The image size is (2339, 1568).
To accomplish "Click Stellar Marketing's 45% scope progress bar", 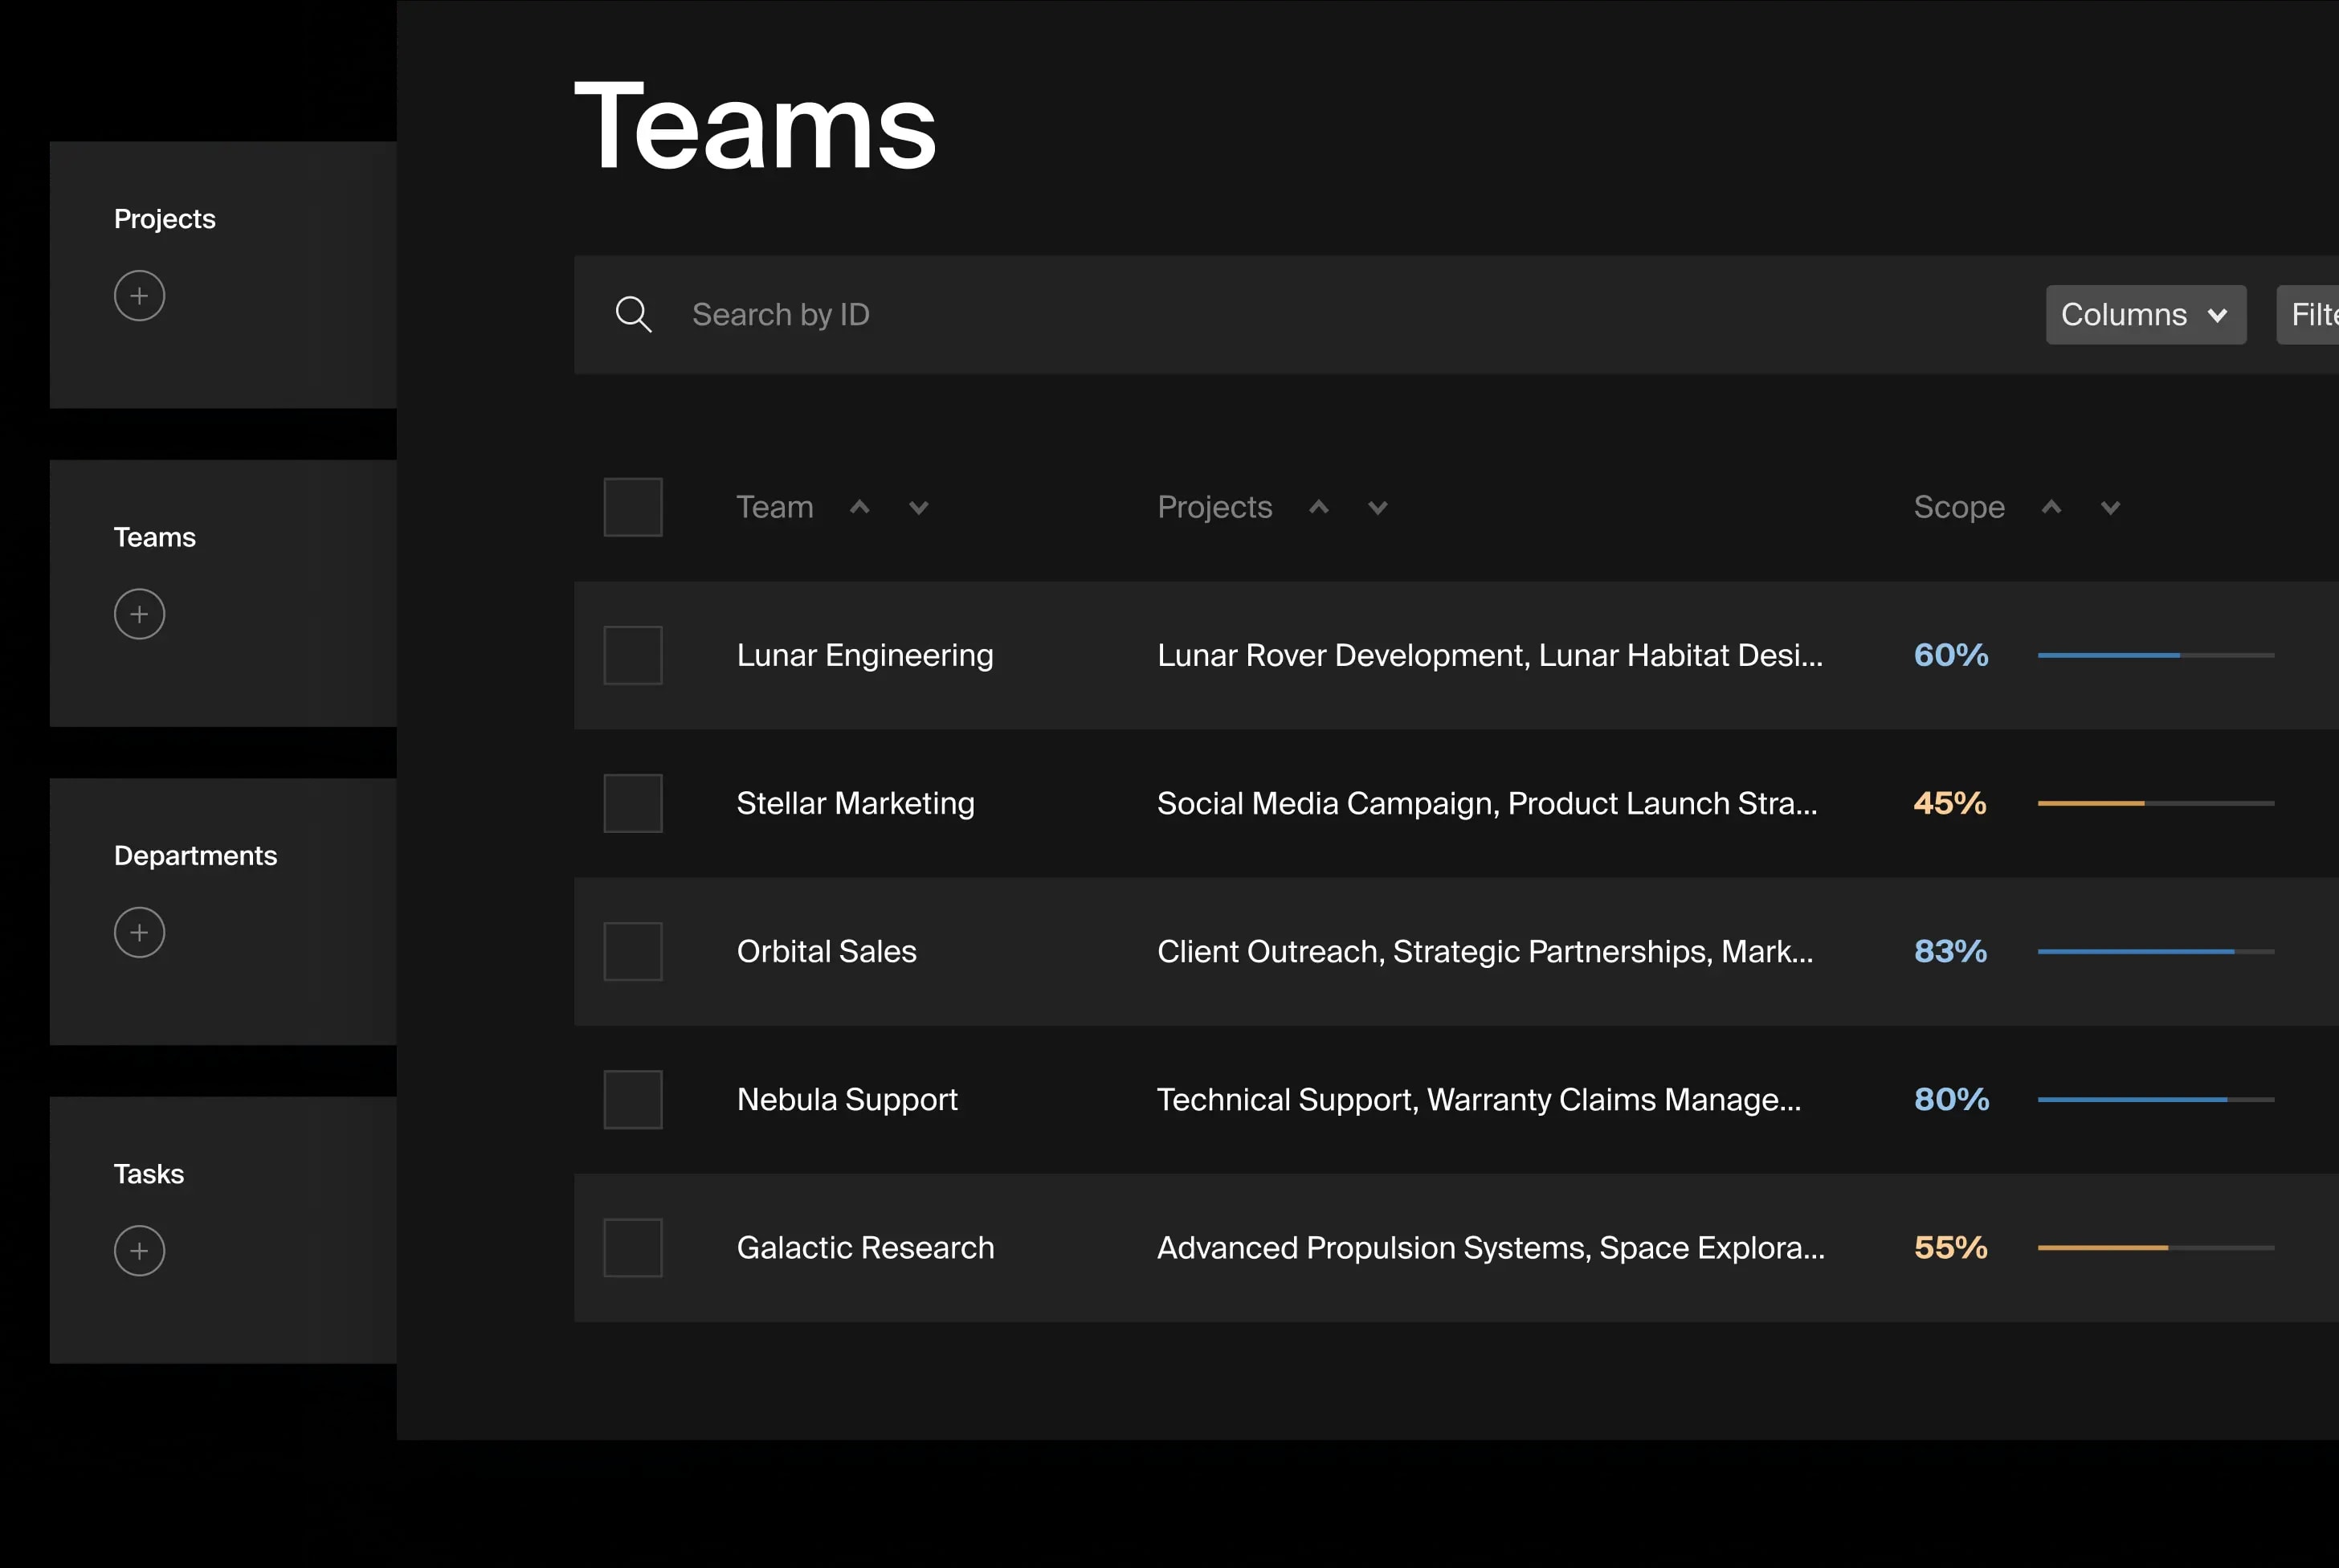I will [x=2155, y=803].
